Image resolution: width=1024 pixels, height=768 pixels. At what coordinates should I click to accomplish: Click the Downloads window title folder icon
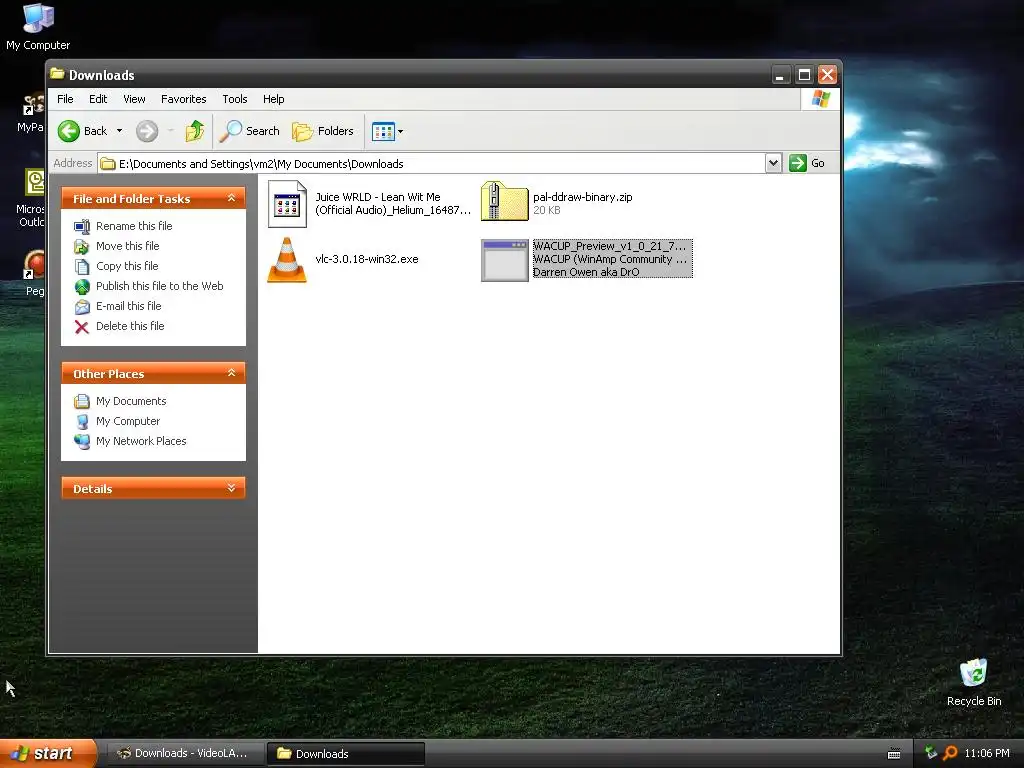(x=57, y=74)
